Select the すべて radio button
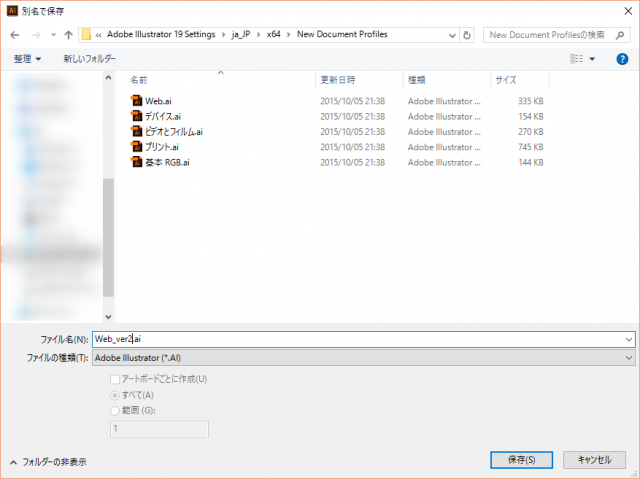 [114, 394]
